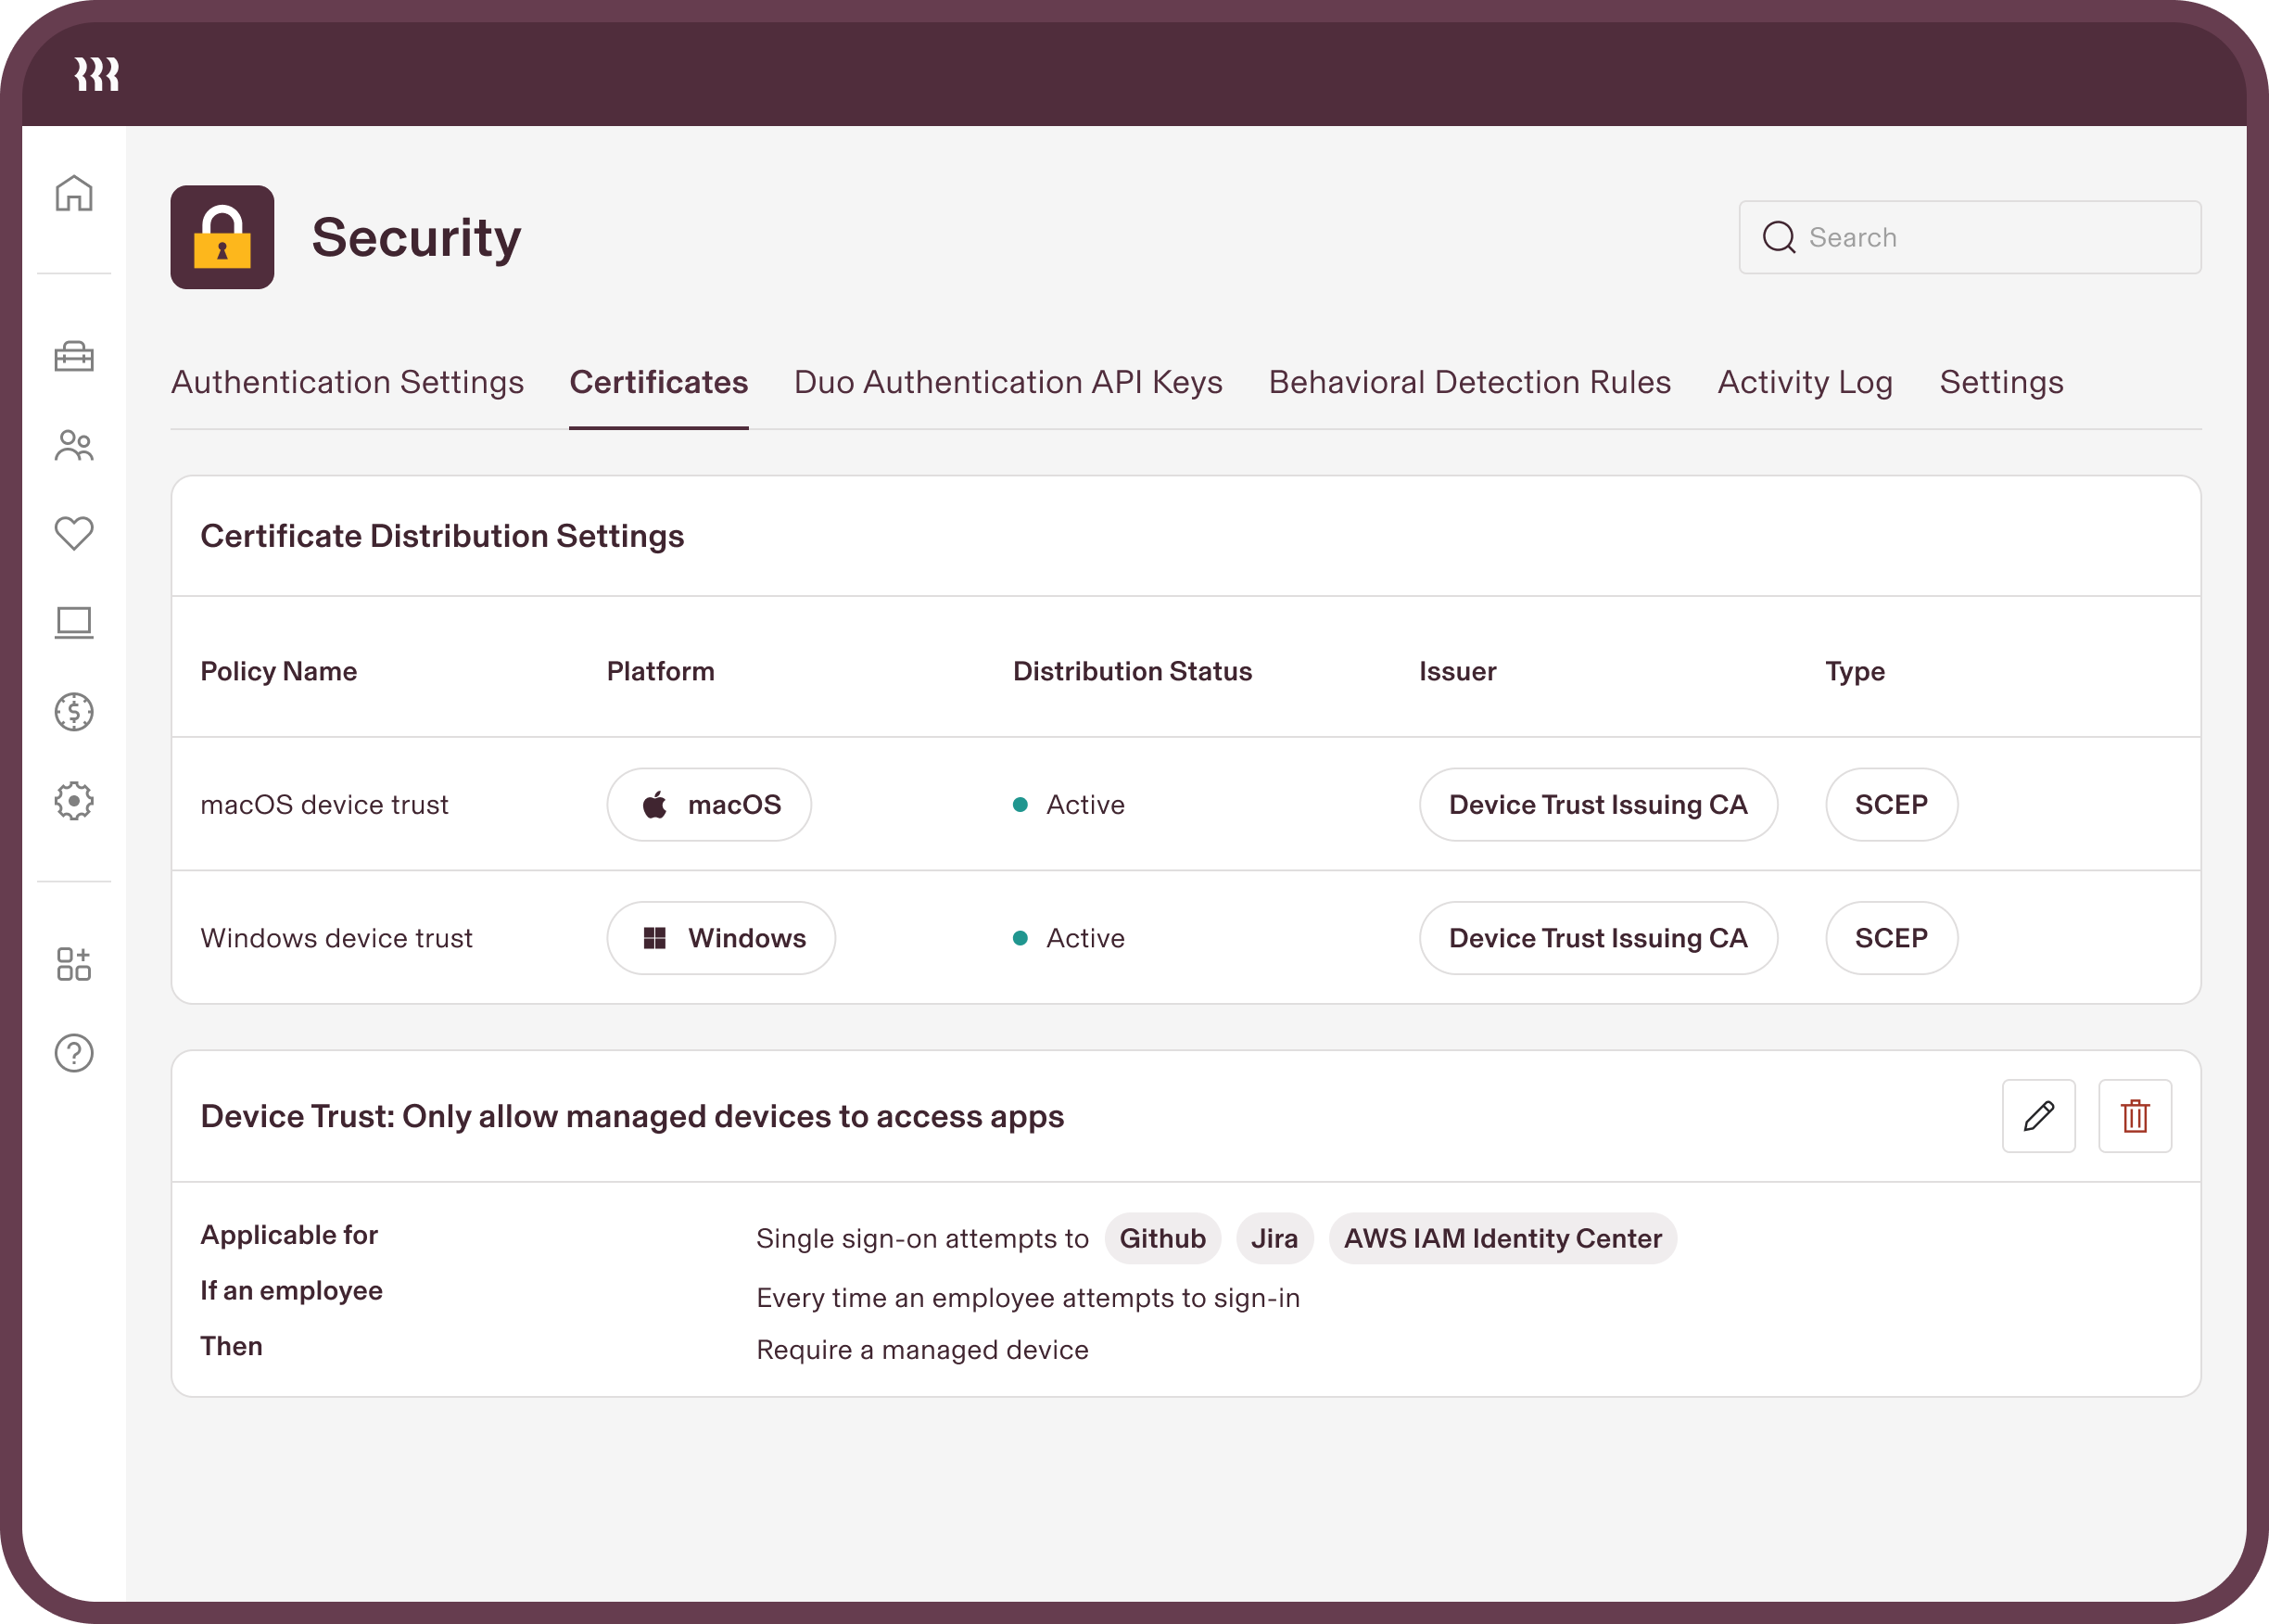Click the add apps grid icon
The width and height of the screenshot is (2269, 1624).
(x=74, y=964)
